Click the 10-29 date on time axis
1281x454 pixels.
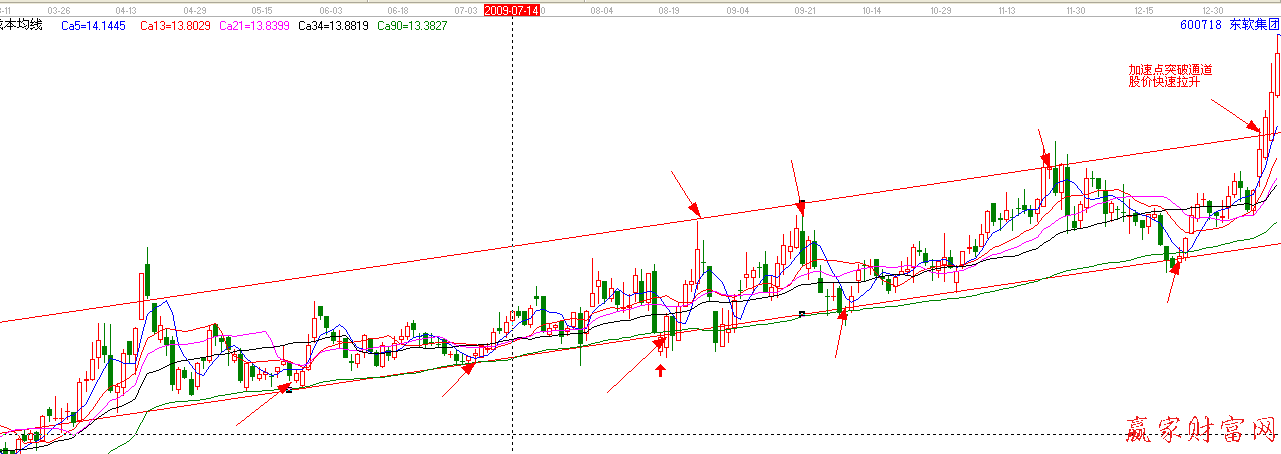pos(940,9)
